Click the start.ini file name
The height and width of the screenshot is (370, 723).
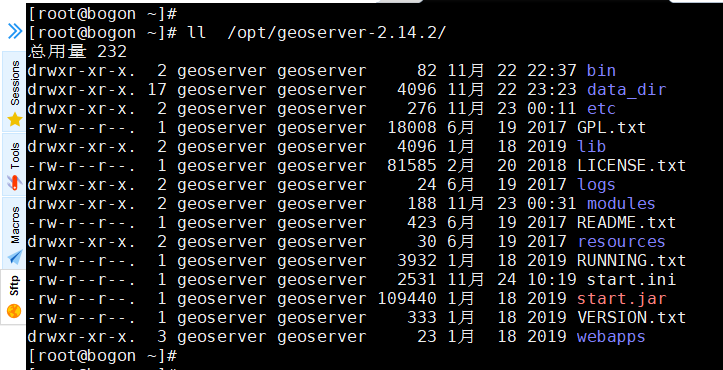click(631, 280)
